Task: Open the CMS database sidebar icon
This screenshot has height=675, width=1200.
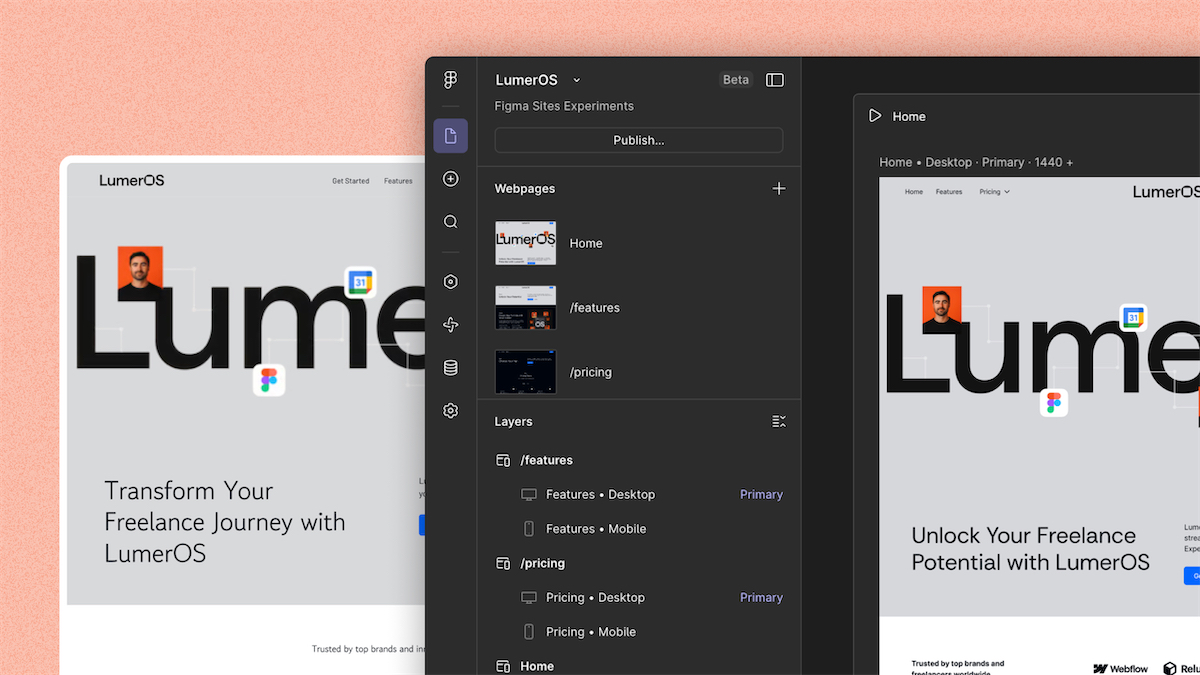Action: coord(451,368)
